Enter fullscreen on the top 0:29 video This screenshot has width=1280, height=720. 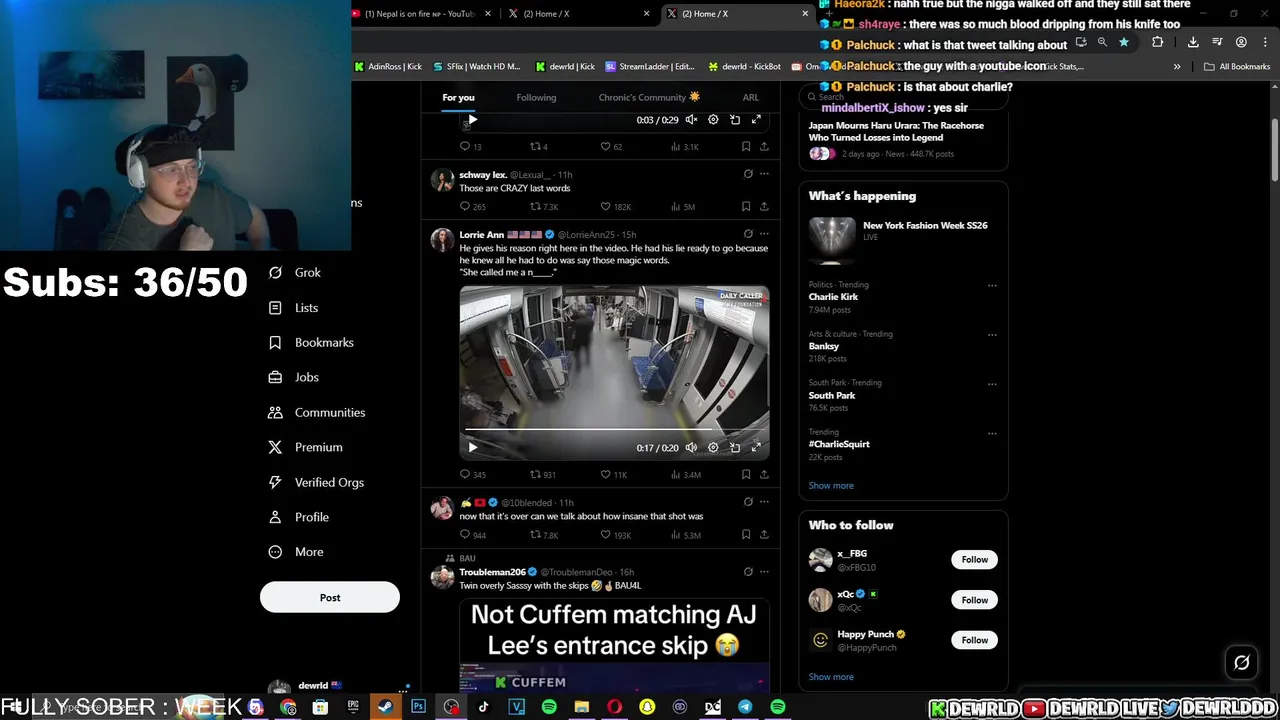[x=756, y=120]
